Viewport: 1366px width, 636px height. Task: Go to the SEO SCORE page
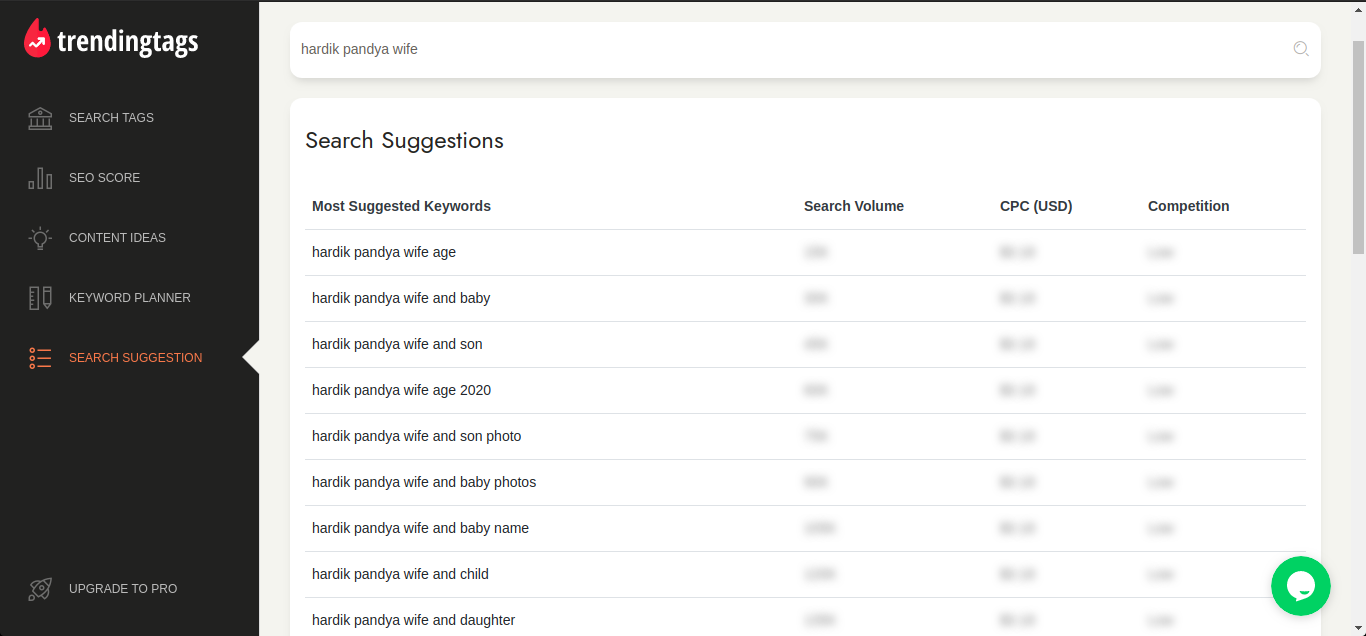tap(104, 178)
